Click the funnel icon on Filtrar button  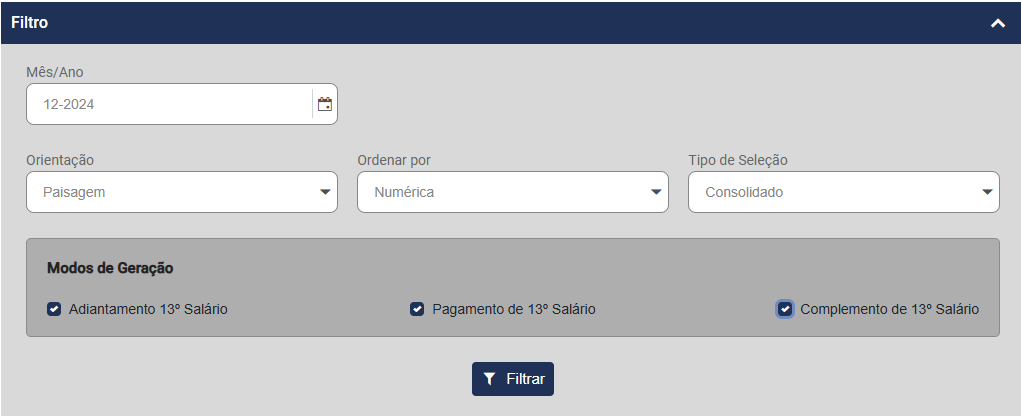click(x=489, y=379)
